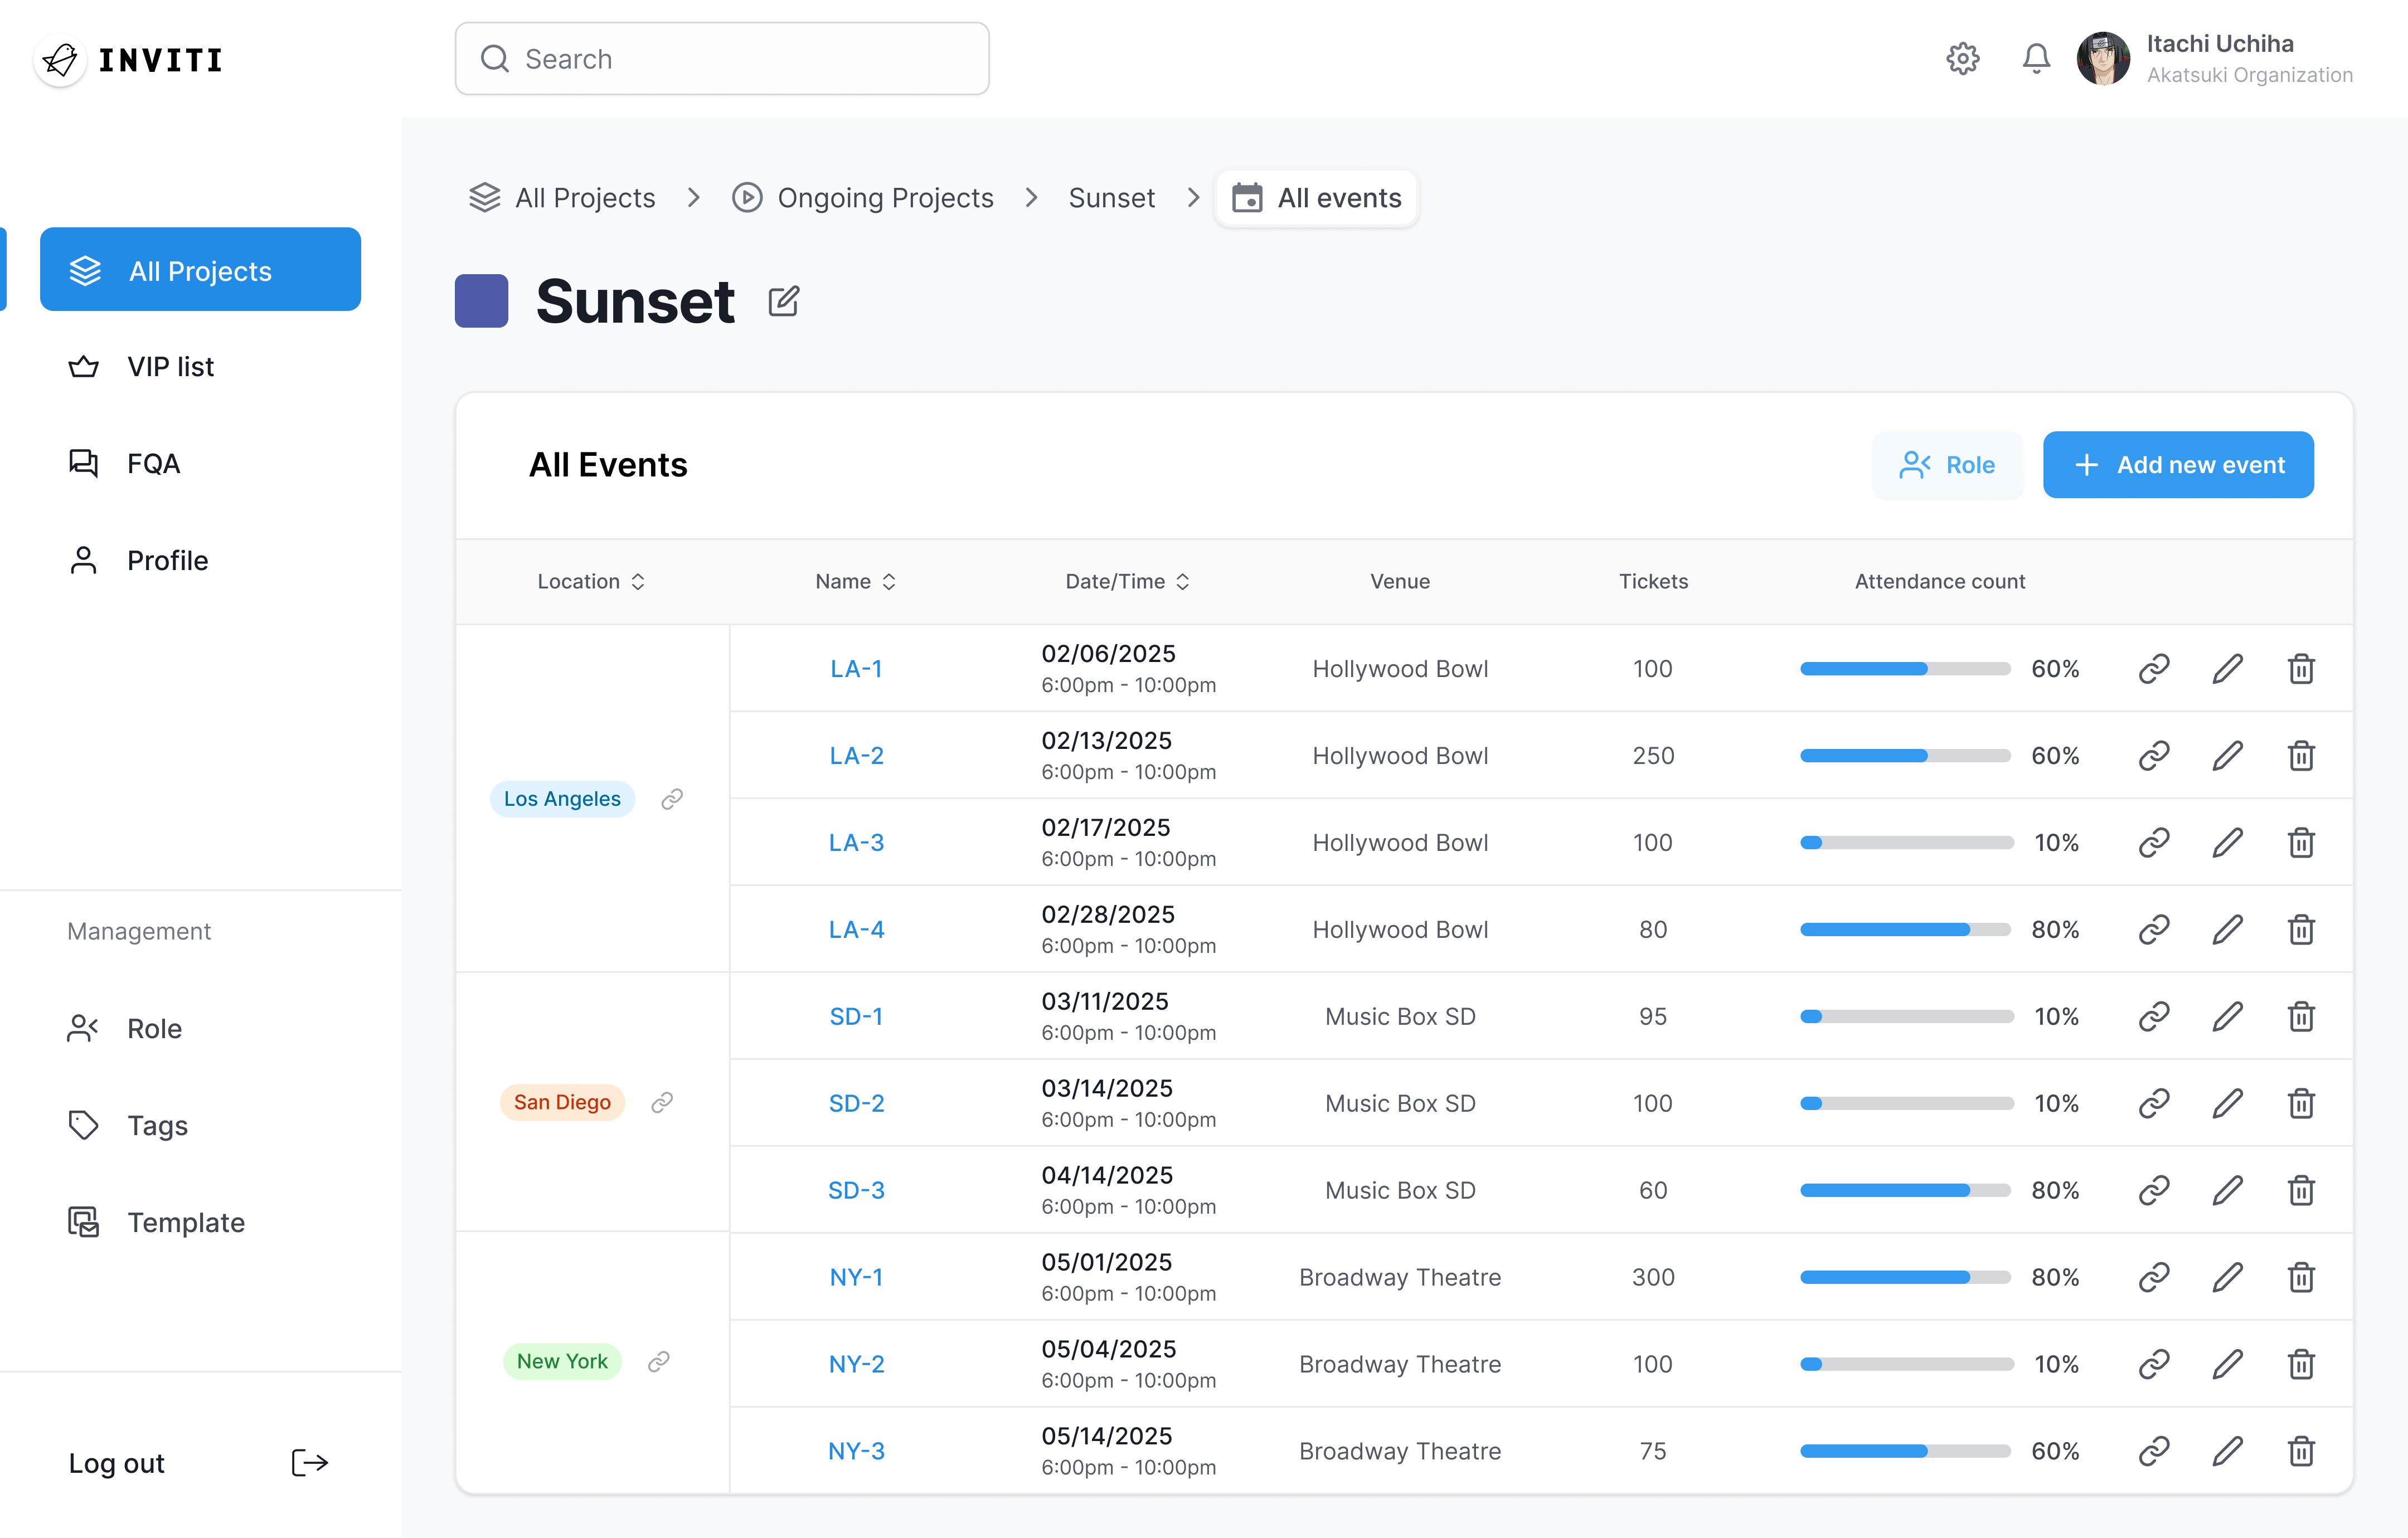Click into the Search field
Image resolution: width=2408 pixels, height=1538 pixels.
722,59
